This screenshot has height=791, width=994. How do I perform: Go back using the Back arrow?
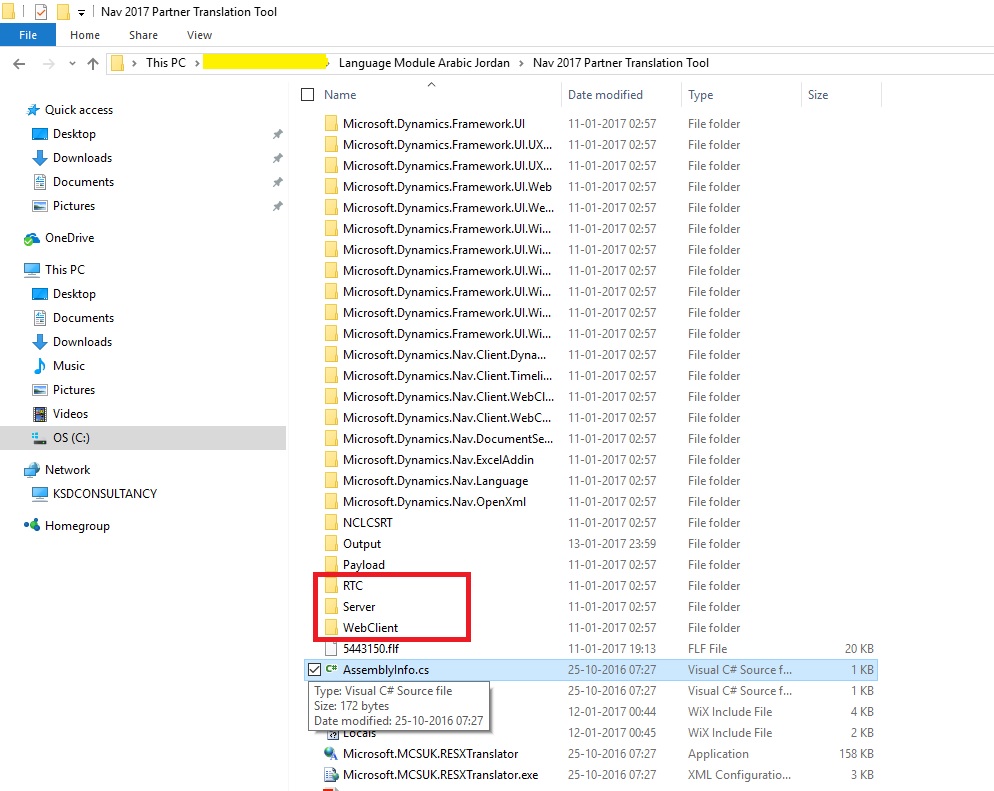(18, 63)
